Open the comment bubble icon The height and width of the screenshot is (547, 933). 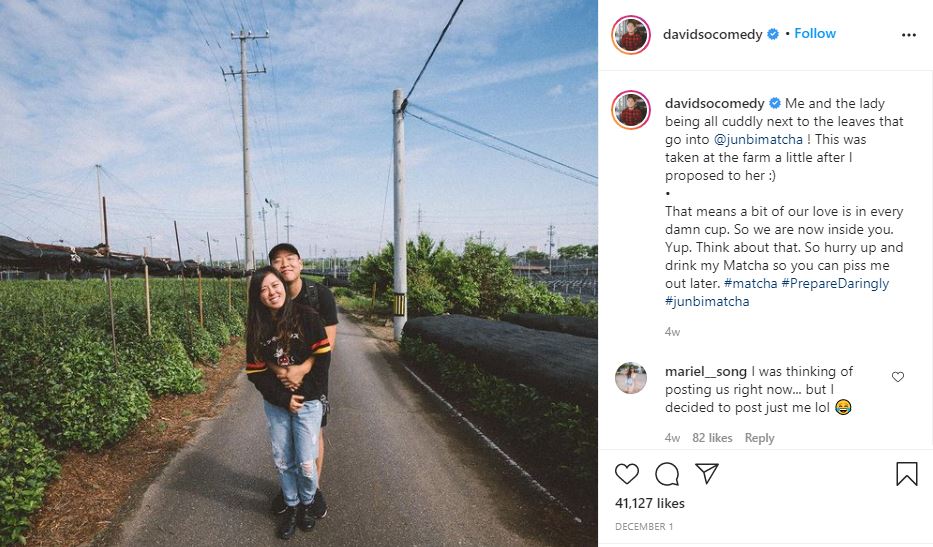point(667,473)
